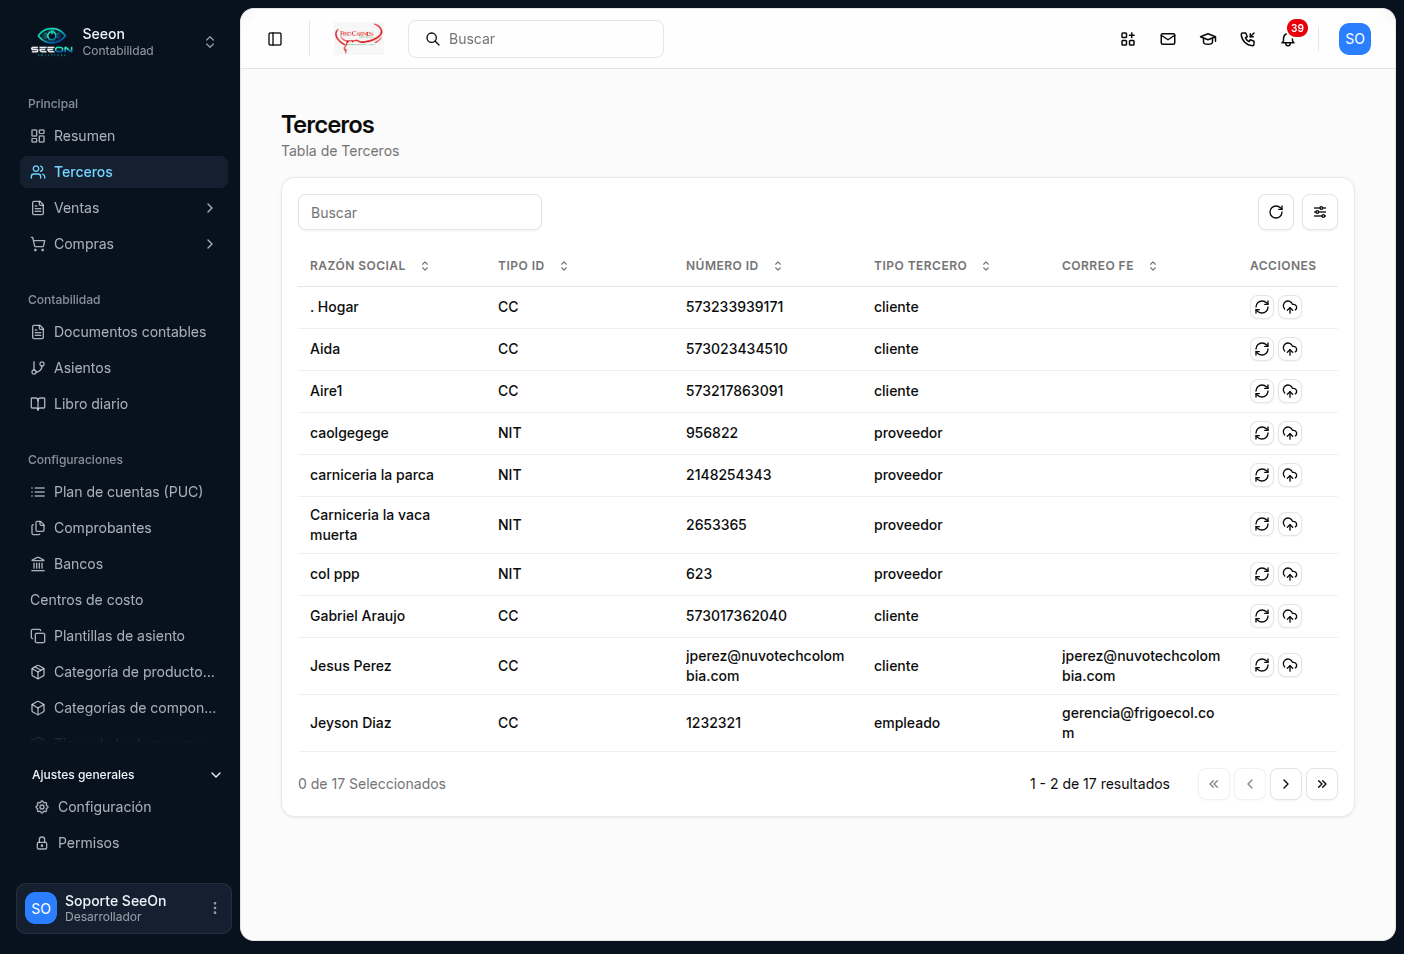Open notifications bell with 39 badge
This screenshot has width=1404, height=954.
(x=1288, y=39)
